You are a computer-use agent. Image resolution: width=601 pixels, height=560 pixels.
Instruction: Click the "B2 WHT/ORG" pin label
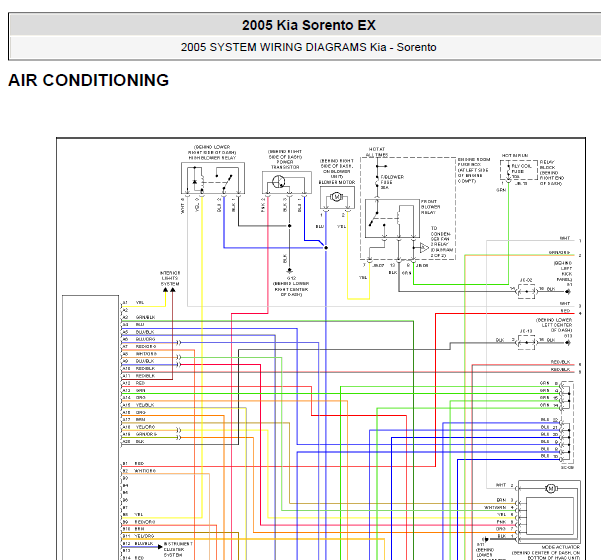(140, 471)
